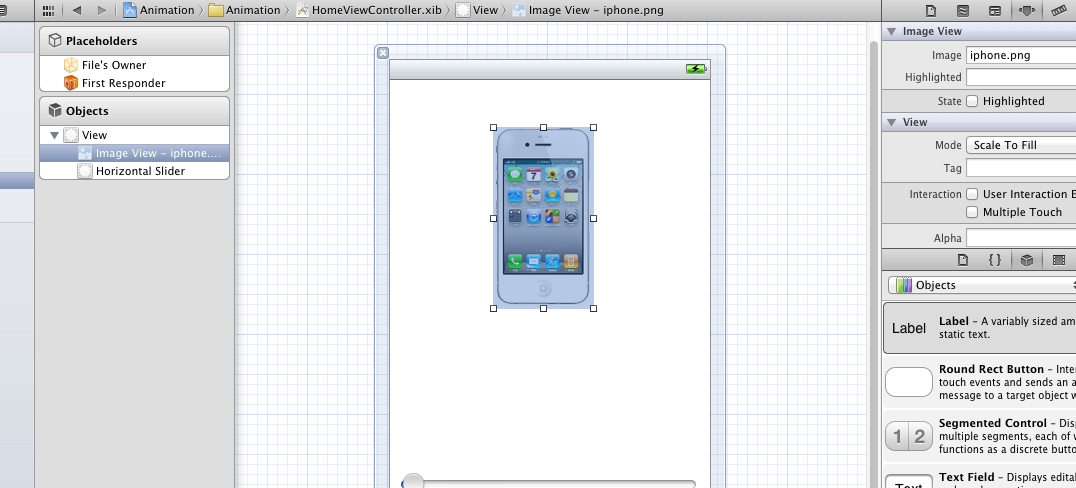Enable Multiple Touch checkbox
The width and height of the screenshot is (1076, 488).
pos(972,212)
